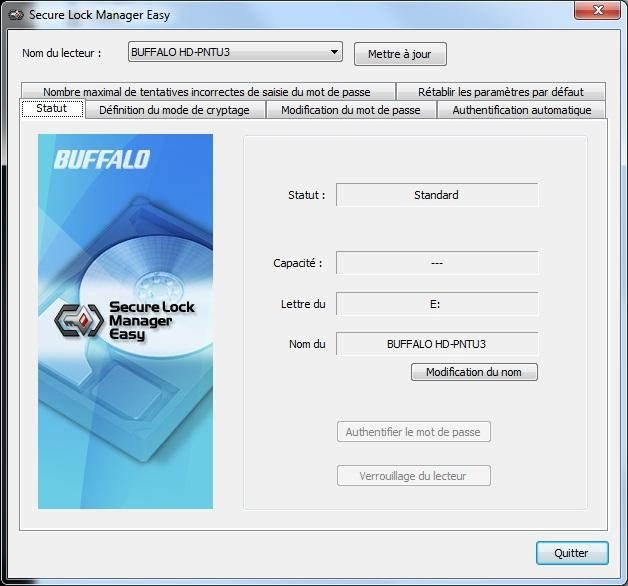The image size is (628, 586).
Task: Close the Secure Lock Manager Easy window
Action: tap(598, 10)
